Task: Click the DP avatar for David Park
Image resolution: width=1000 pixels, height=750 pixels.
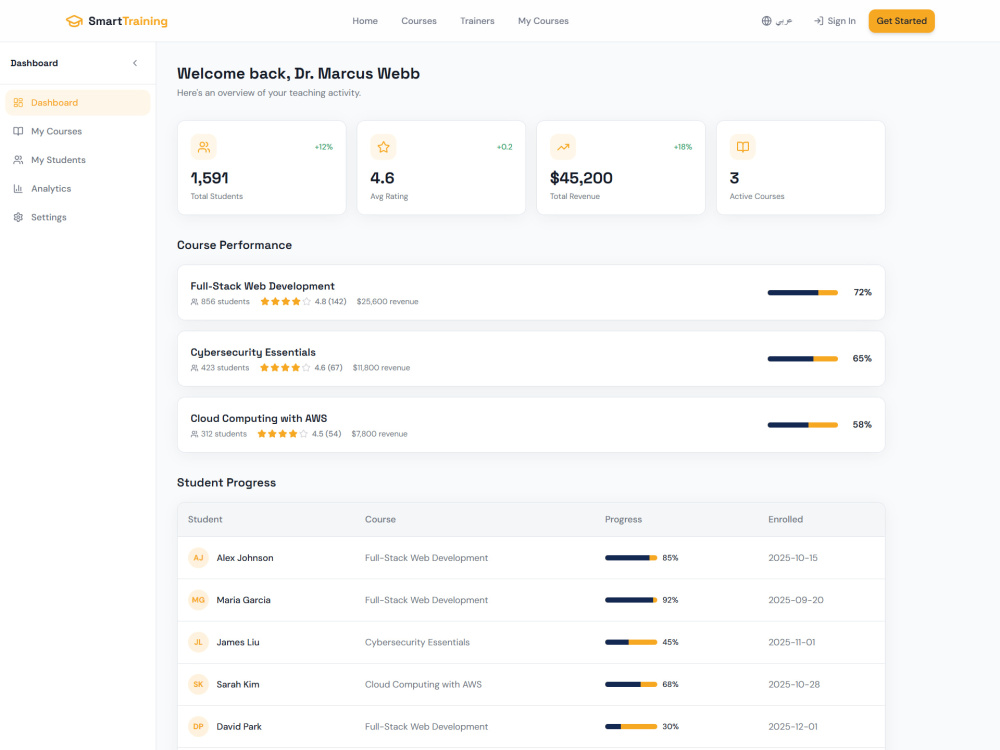Action: 198,726
